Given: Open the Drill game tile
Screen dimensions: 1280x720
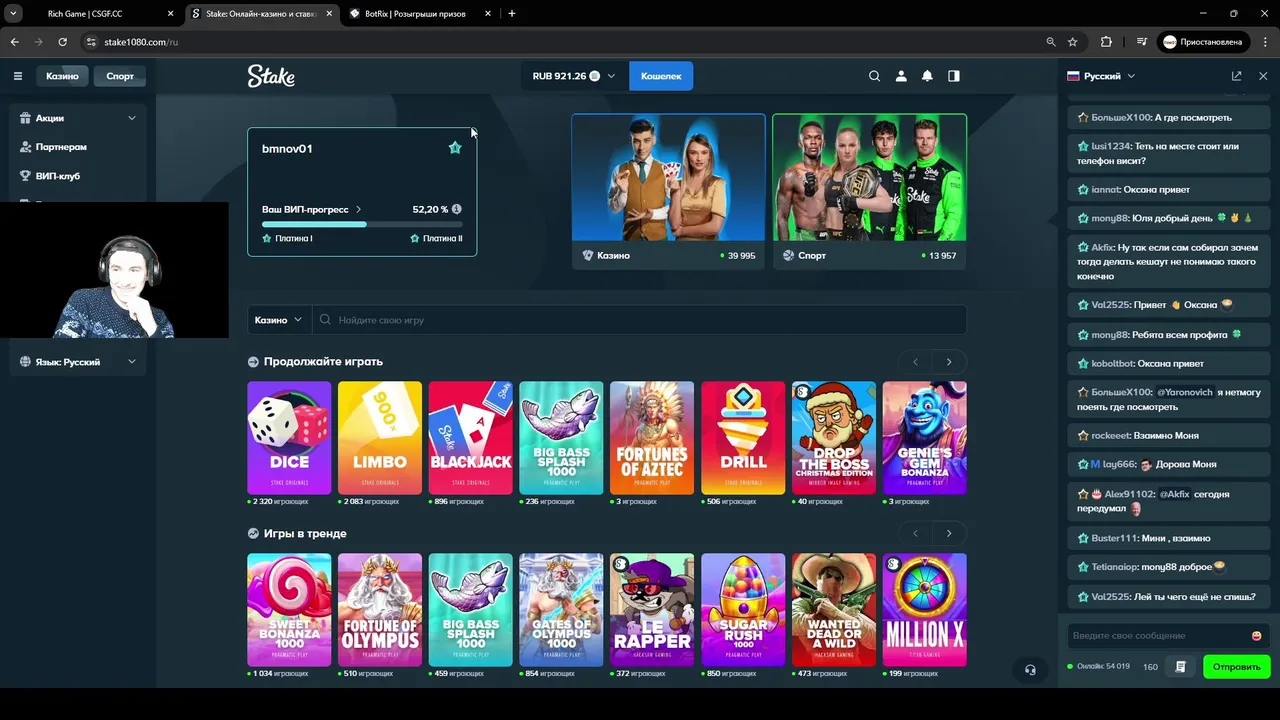Looking at the screenshot, I should pyautogui.click(x=743, y=438).
